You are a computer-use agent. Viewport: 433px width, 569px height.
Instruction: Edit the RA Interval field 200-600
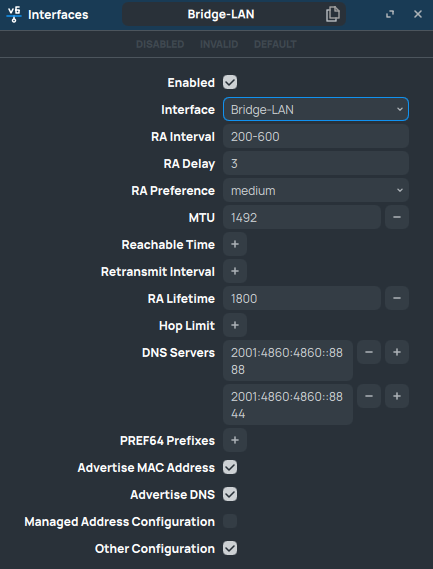point(316,136)
